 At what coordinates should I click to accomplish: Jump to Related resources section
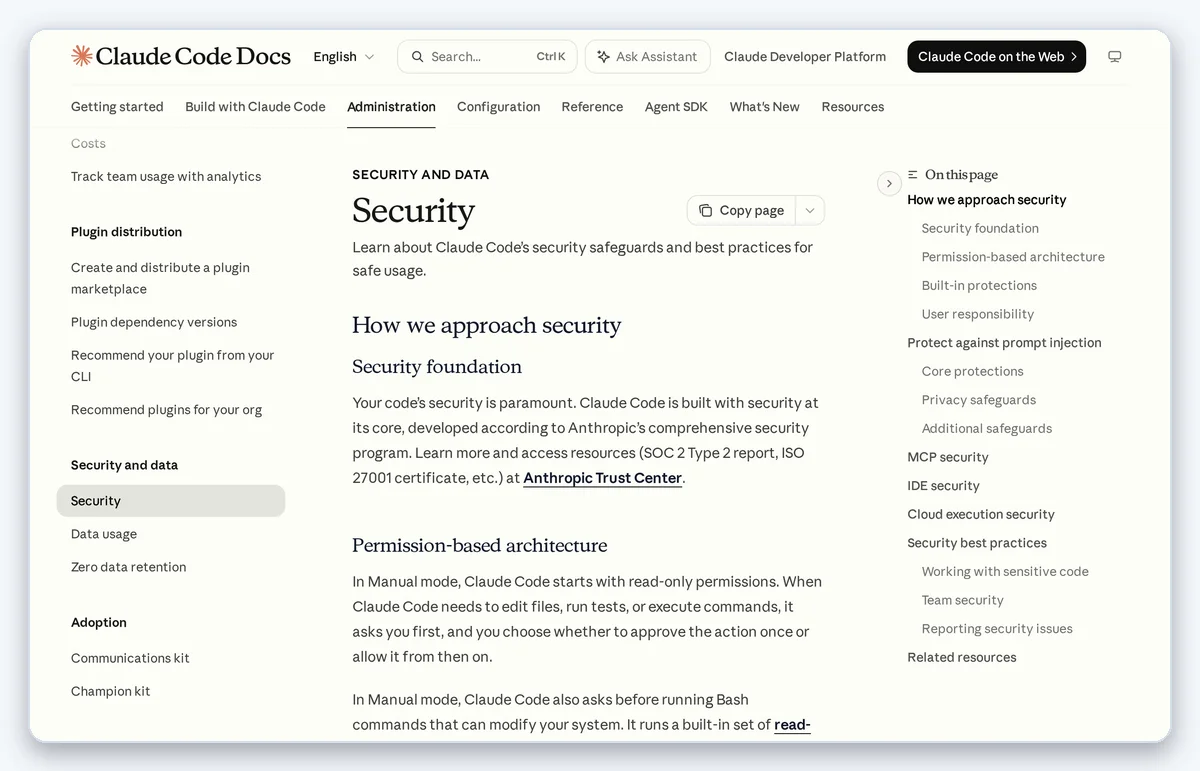(x=962, y=658)
